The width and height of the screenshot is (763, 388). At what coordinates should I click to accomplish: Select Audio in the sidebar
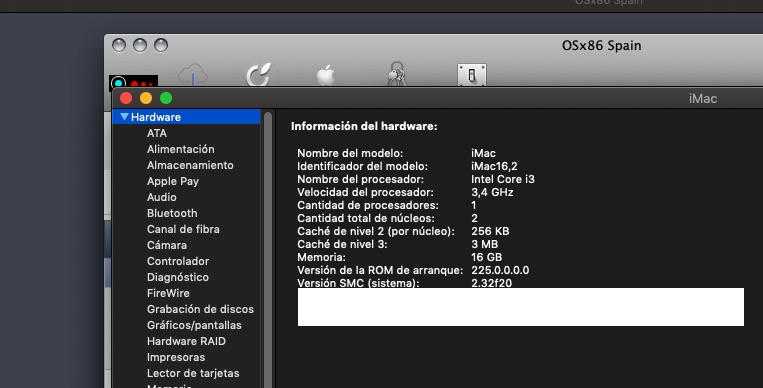pos(162,197)
